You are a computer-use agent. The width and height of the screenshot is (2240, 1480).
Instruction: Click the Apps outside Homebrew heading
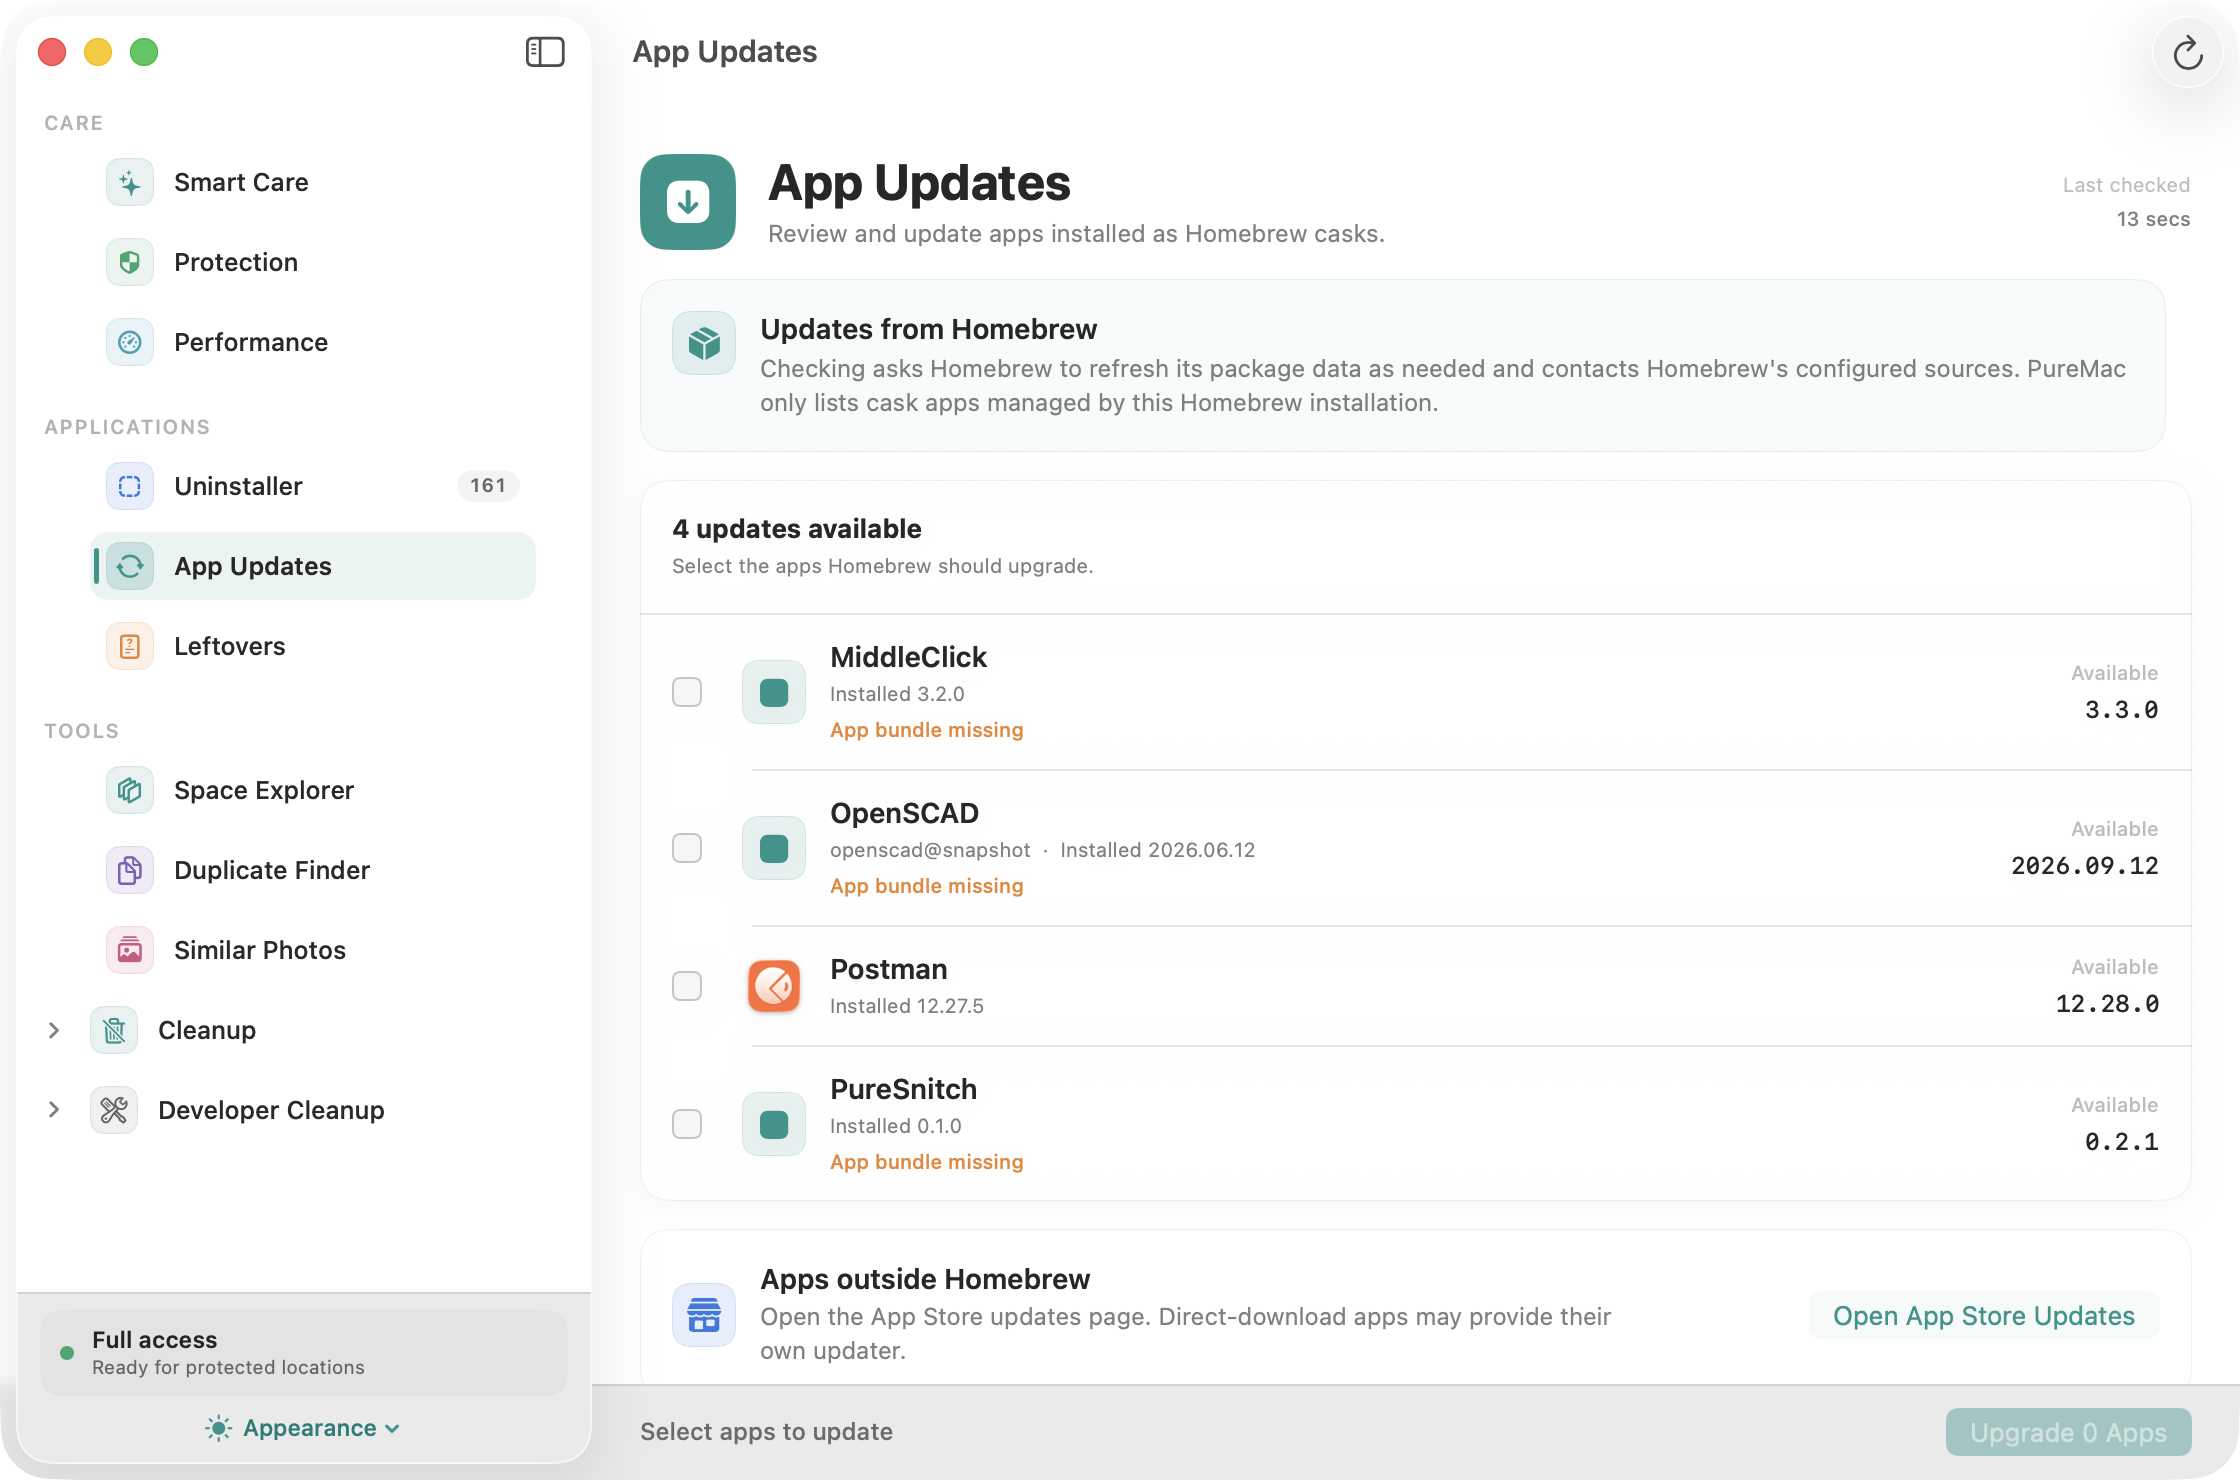pyautogui.click(x=925, y=1279)
